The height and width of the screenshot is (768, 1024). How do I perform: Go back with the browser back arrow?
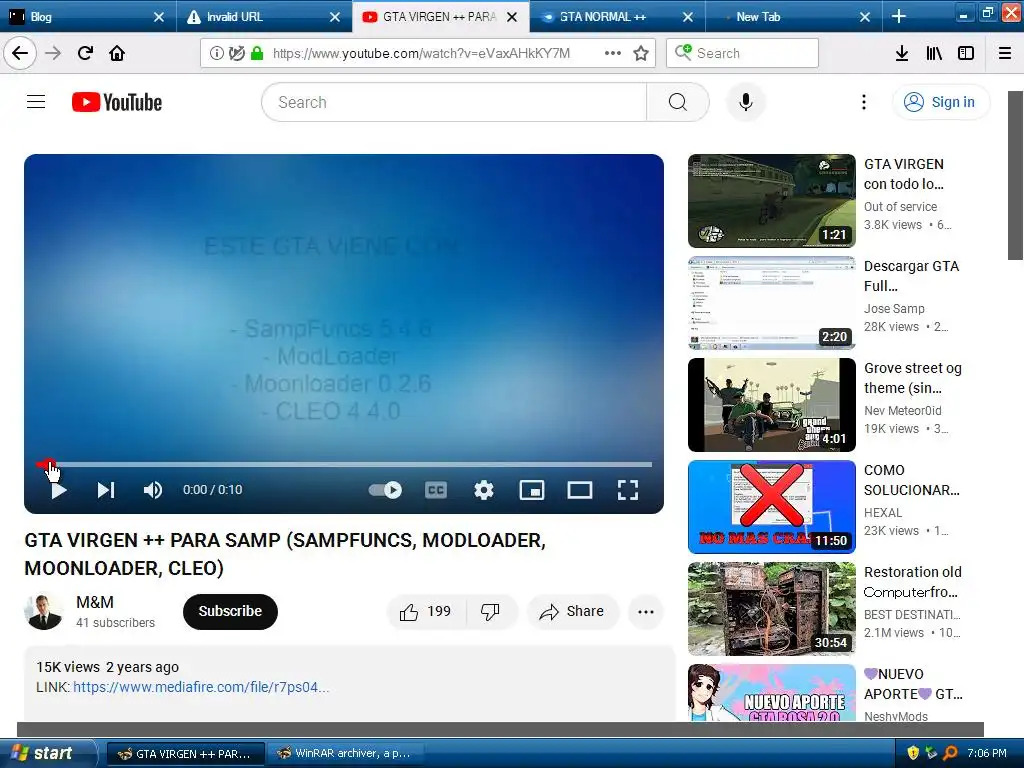20,53
